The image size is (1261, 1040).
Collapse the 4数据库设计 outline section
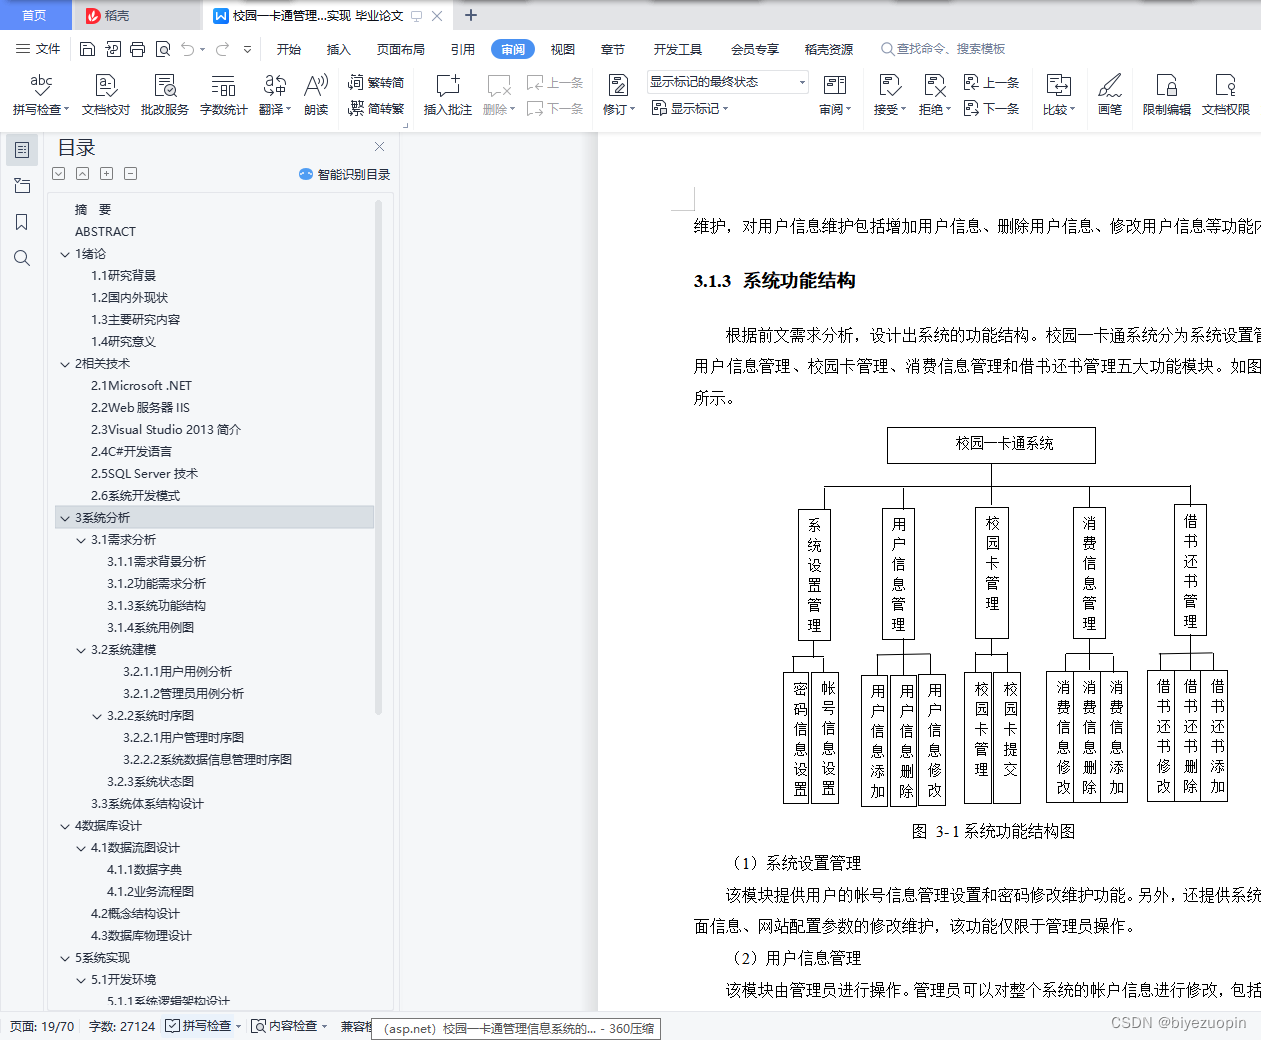coord(65,826)
